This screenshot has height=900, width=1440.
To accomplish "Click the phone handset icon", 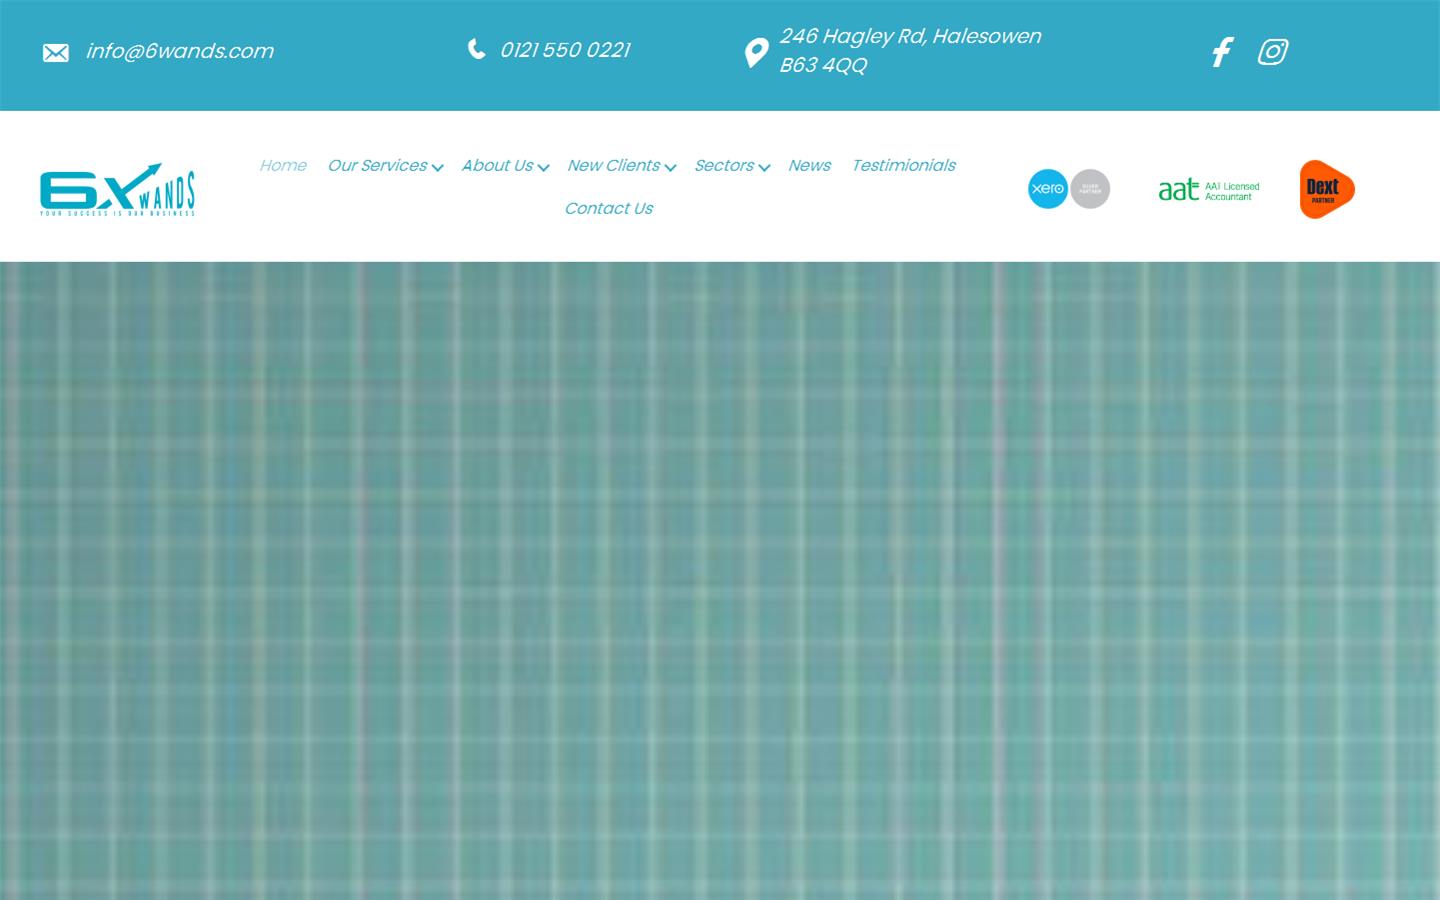I will (x=477, y=49).
